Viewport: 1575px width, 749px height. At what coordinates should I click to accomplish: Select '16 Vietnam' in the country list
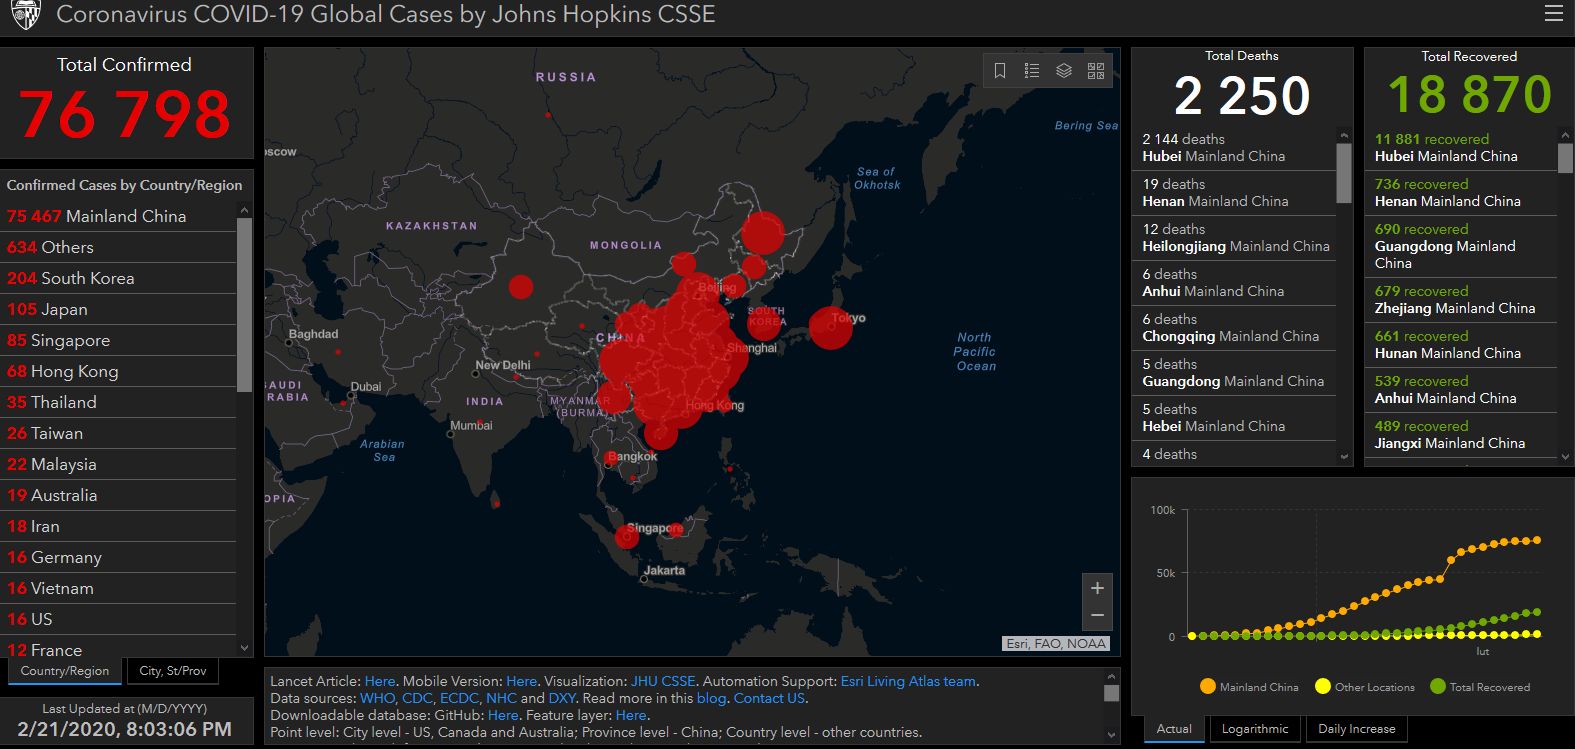click(x=120, y=588)
